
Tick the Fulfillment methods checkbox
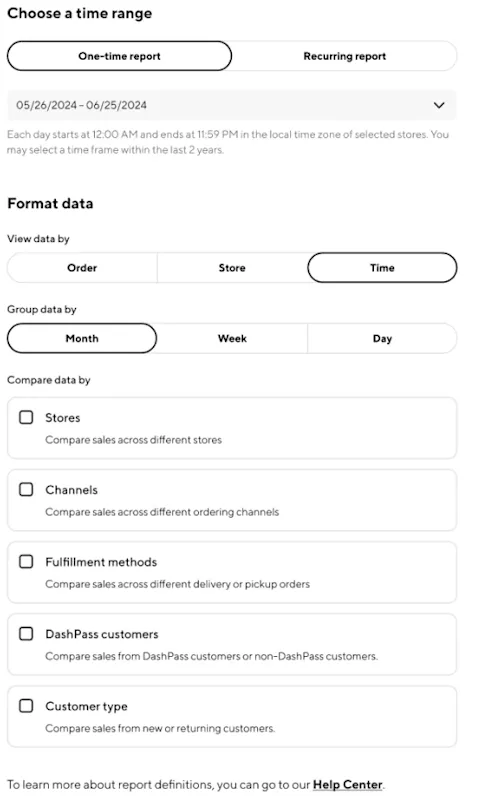click(26, 562)
